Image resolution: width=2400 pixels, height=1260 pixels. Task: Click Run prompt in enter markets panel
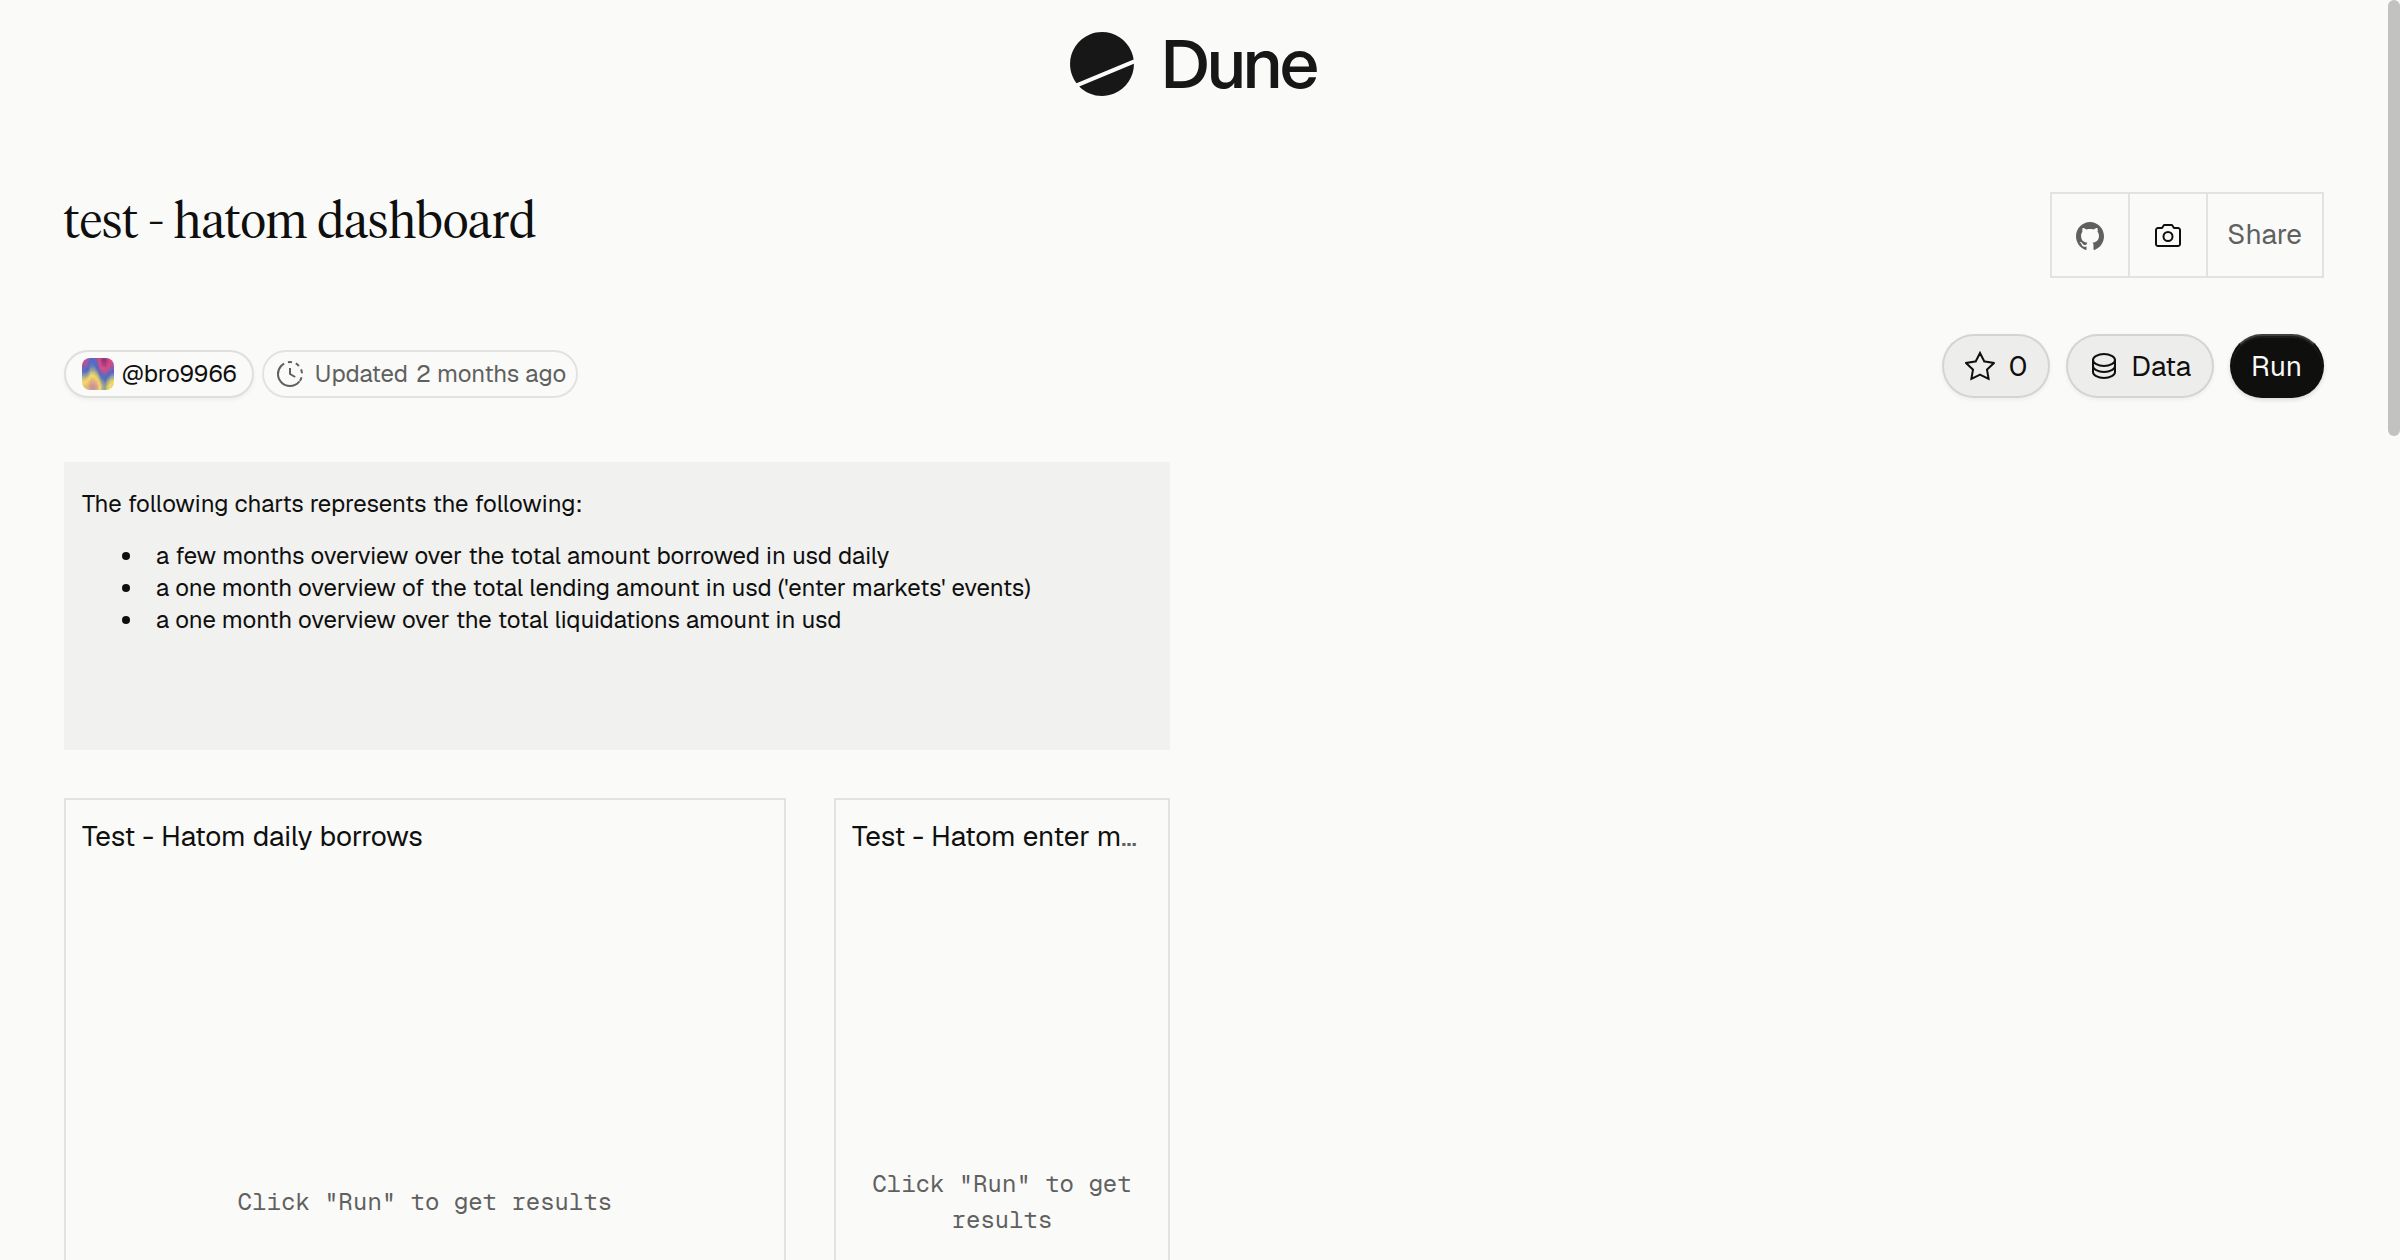[x=1001, y=1202]
